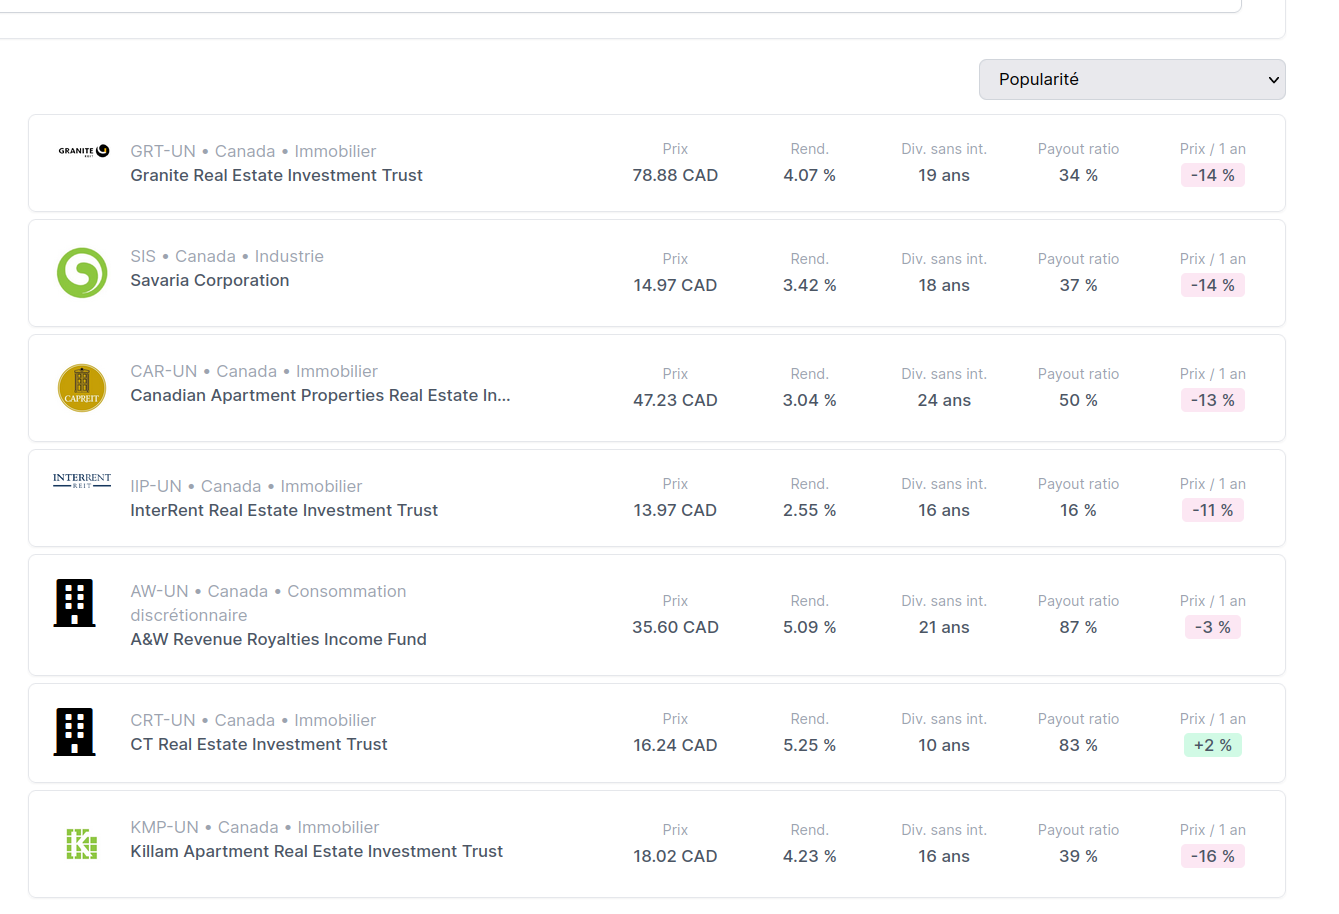Click the CT Real Estate building icon

[75, 732]
